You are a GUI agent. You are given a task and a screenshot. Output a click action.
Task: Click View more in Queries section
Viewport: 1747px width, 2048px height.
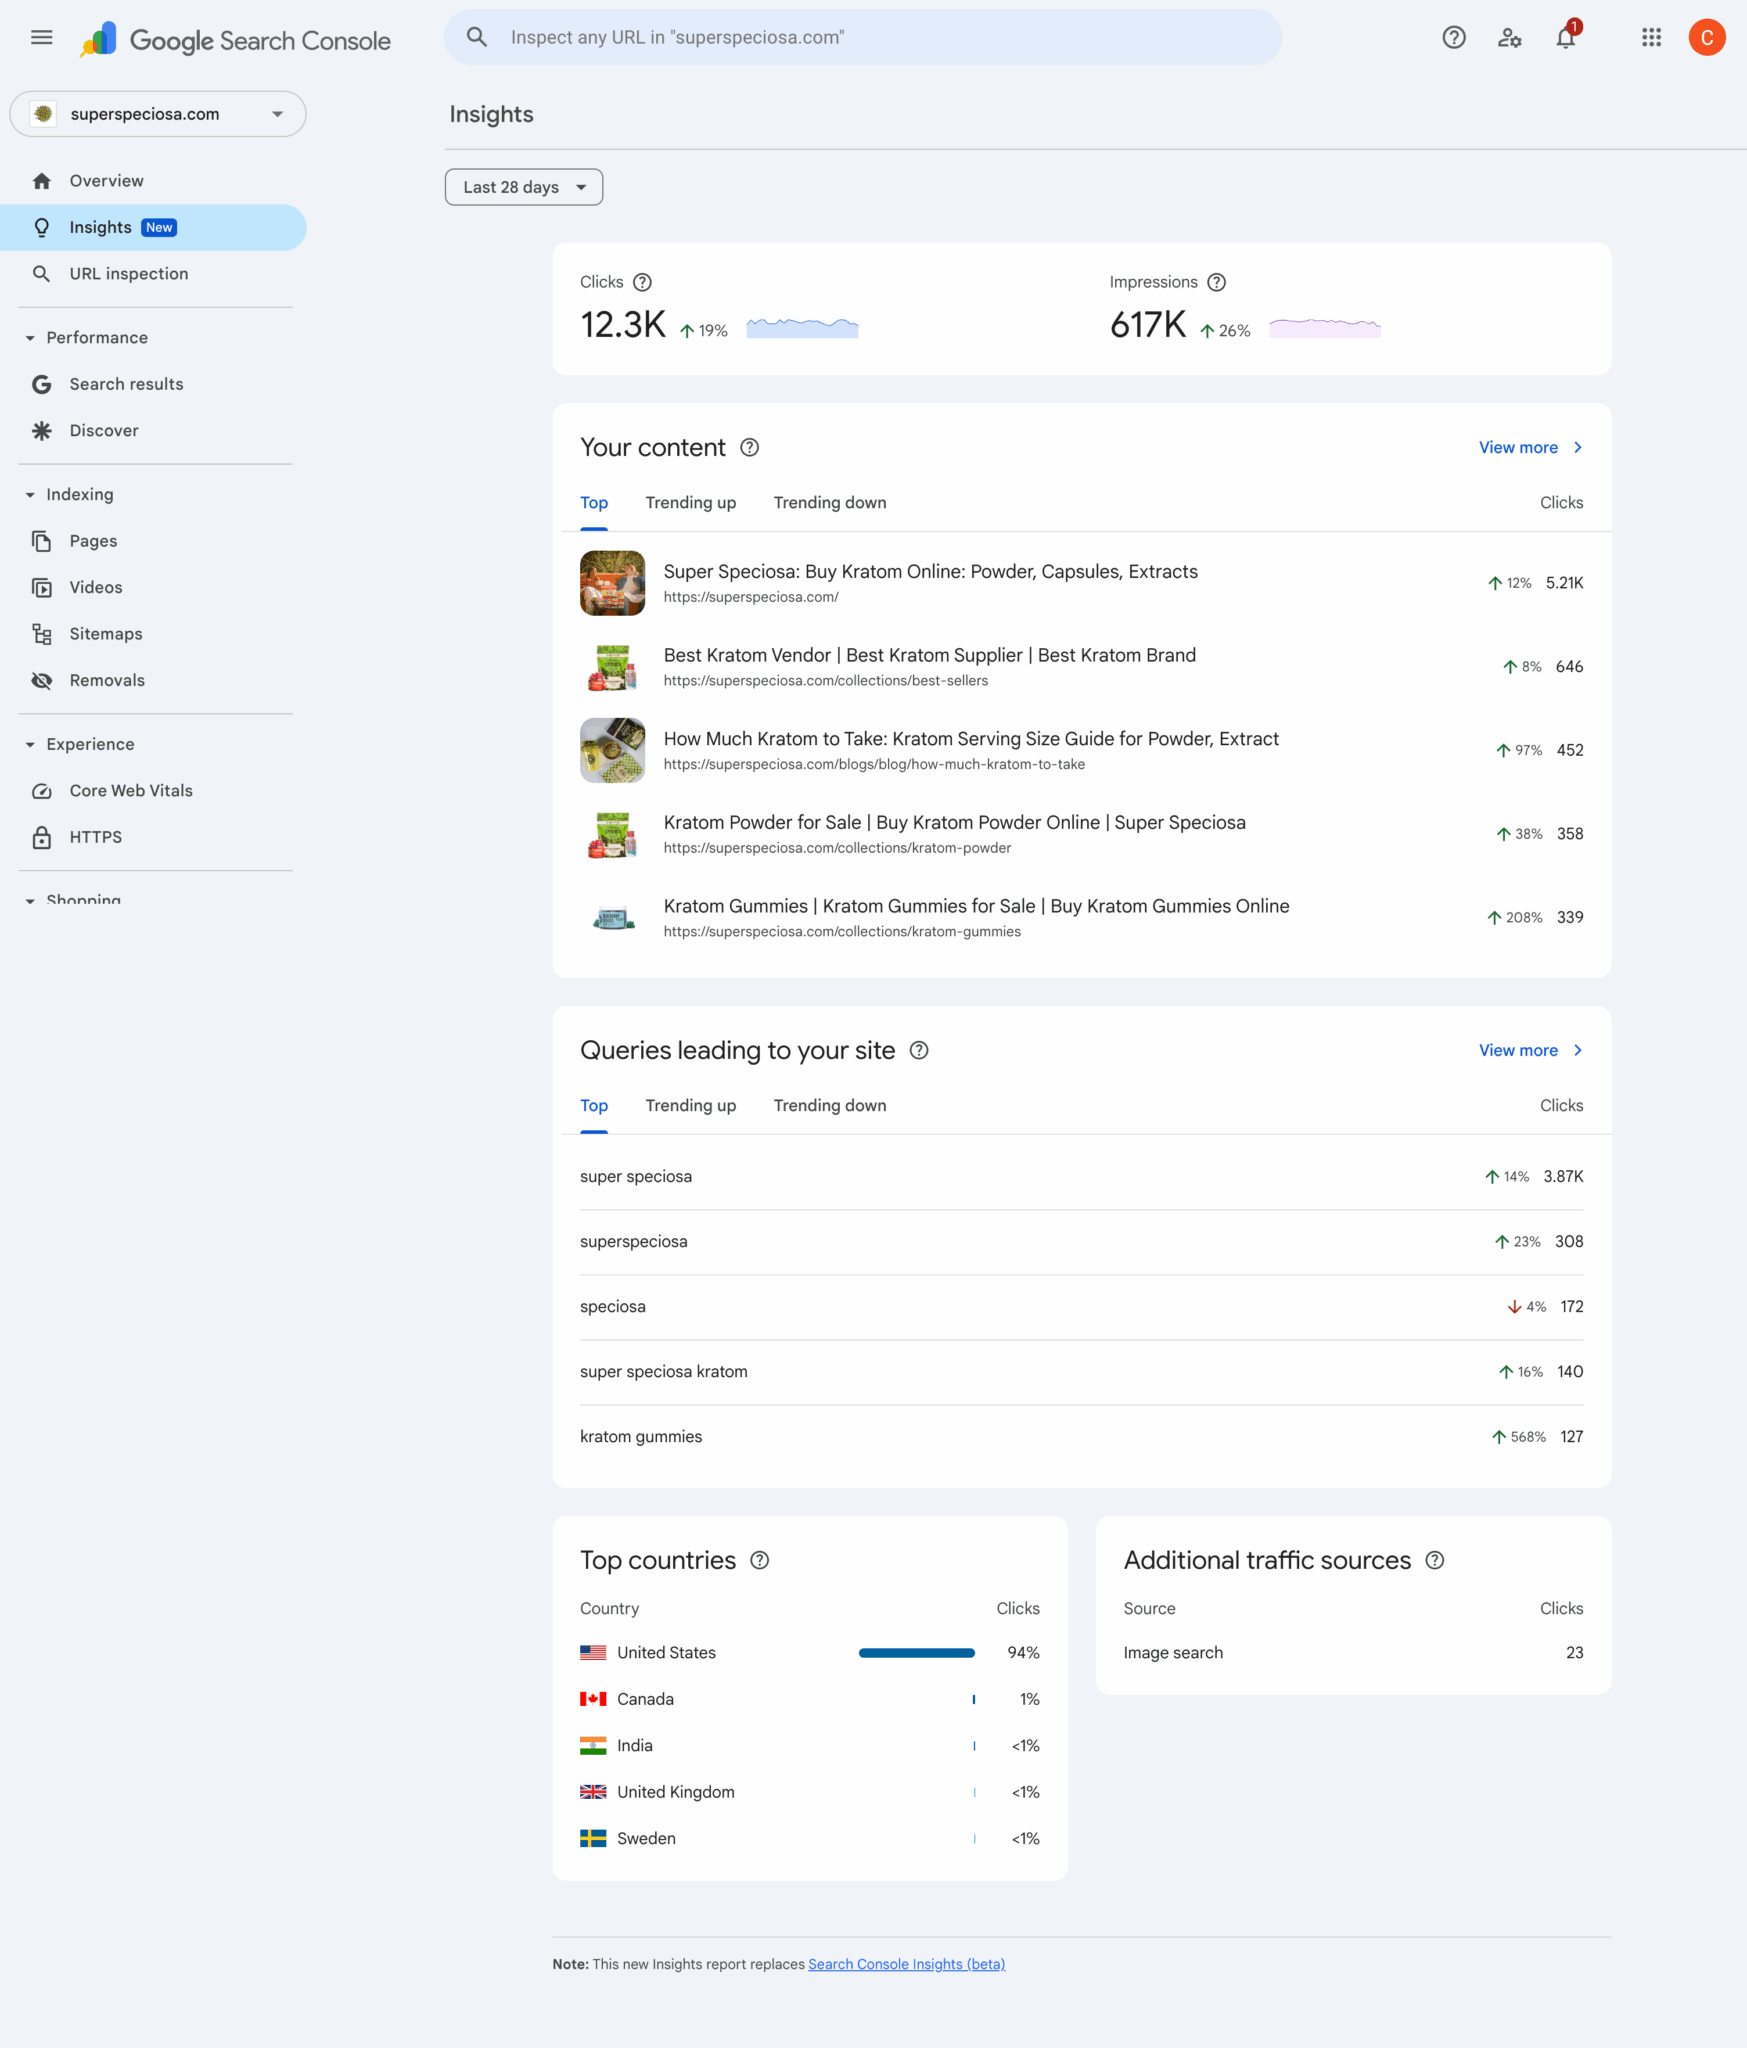pos(1531,1051)
